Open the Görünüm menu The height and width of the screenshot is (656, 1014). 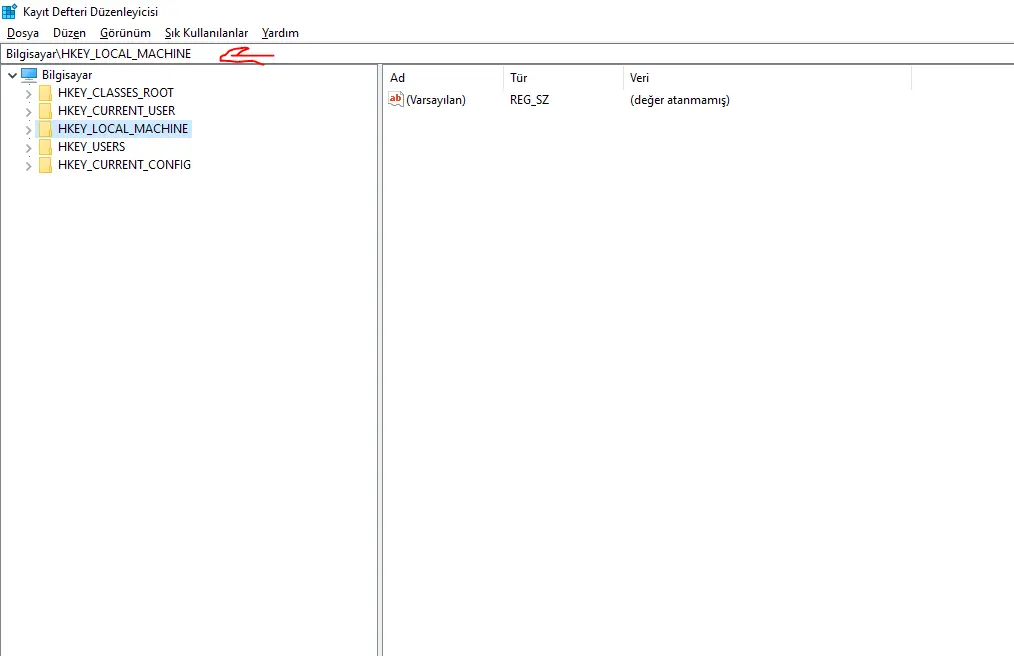(125, 33)
